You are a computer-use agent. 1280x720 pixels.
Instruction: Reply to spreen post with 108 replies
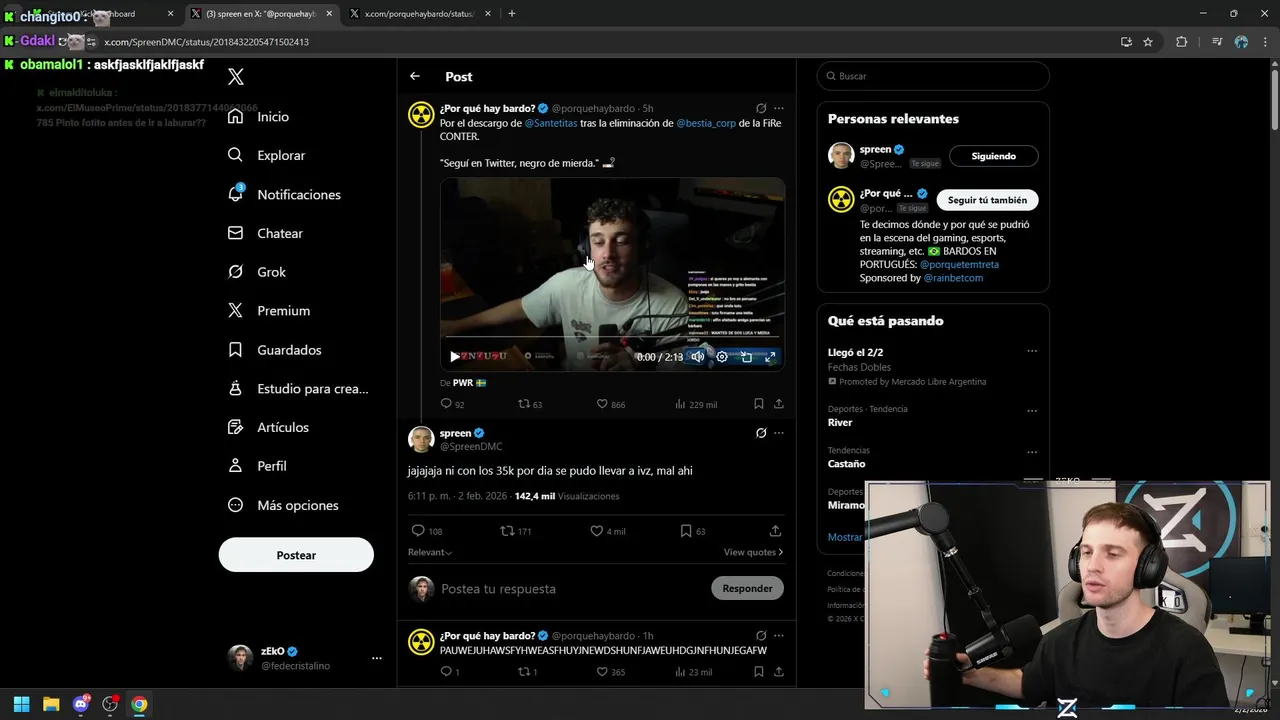pos(427,531)
